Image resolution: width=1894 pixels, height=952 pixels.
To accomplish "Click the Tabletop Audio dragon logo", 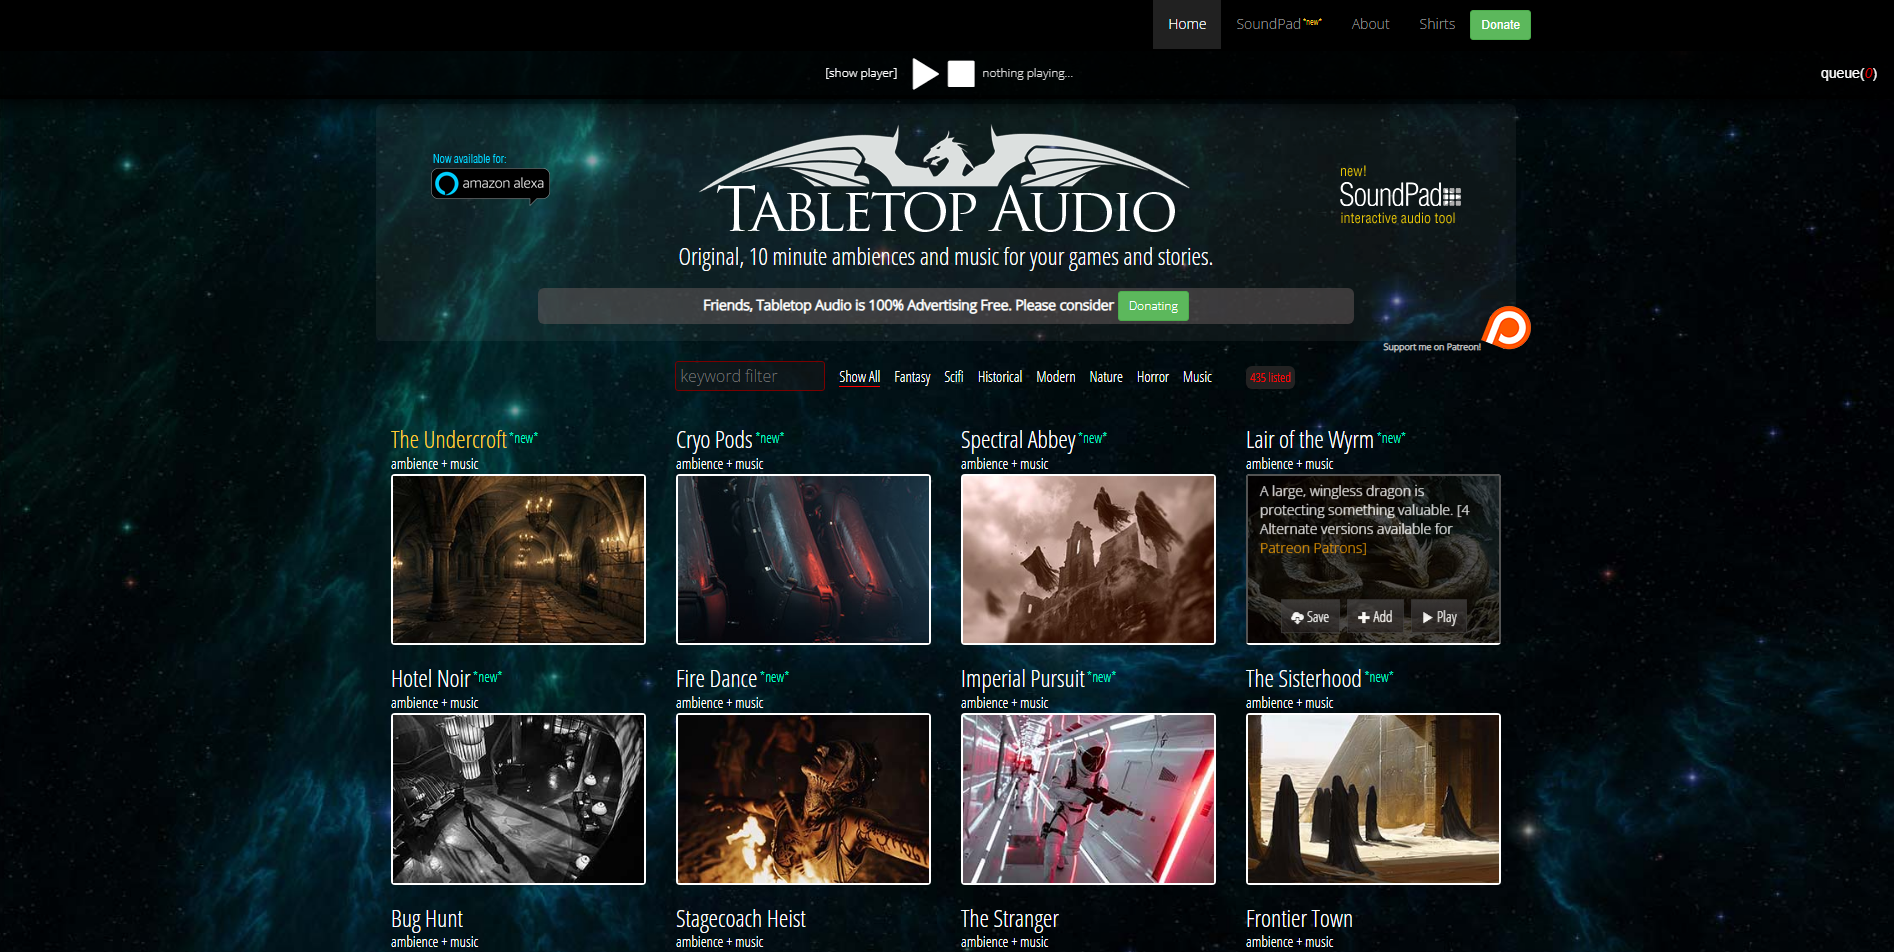I will [945, 183].
